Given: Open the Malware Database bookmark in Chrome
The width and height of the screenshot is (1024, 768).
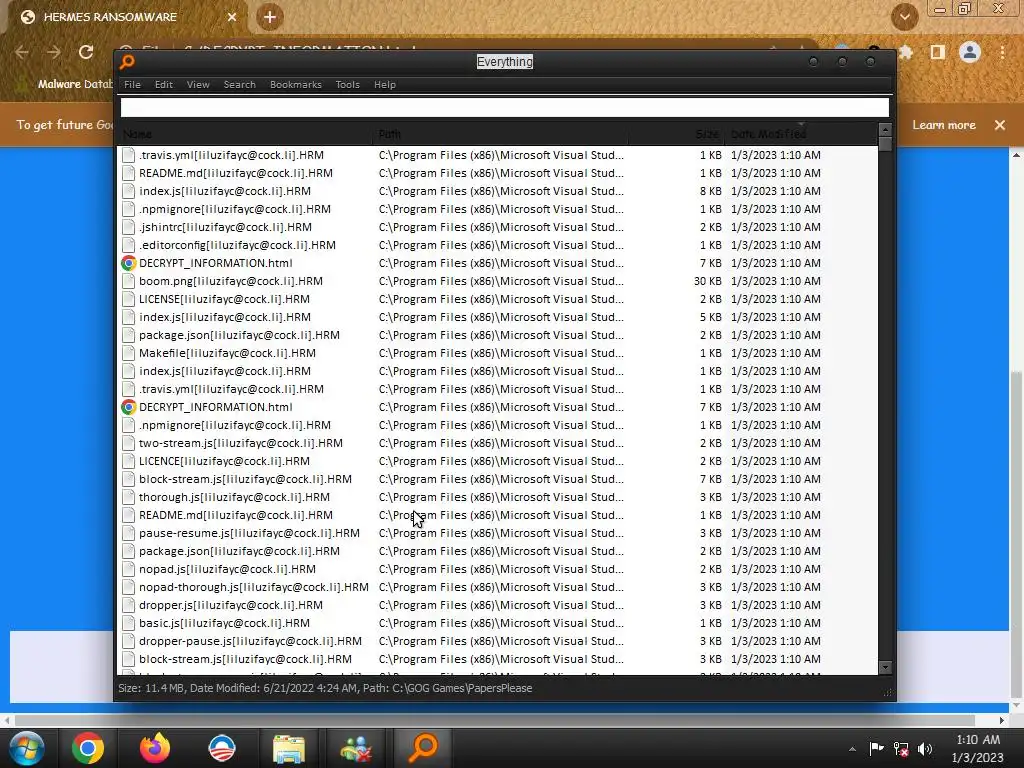Looking at the screenshot, I should 65,84.
